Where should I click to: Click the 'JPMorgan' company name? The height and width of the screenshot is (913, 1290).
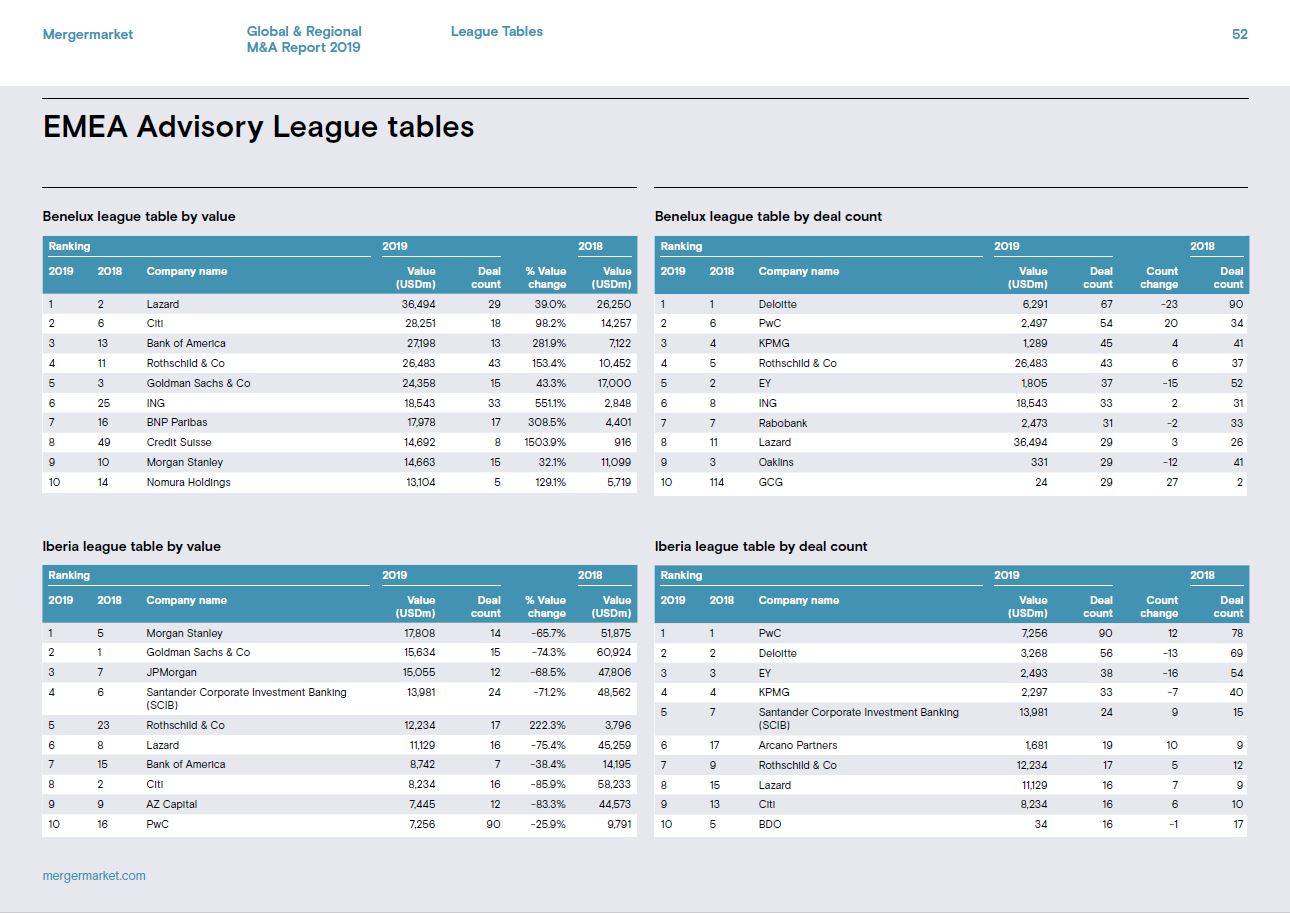(x=172, y=672)
